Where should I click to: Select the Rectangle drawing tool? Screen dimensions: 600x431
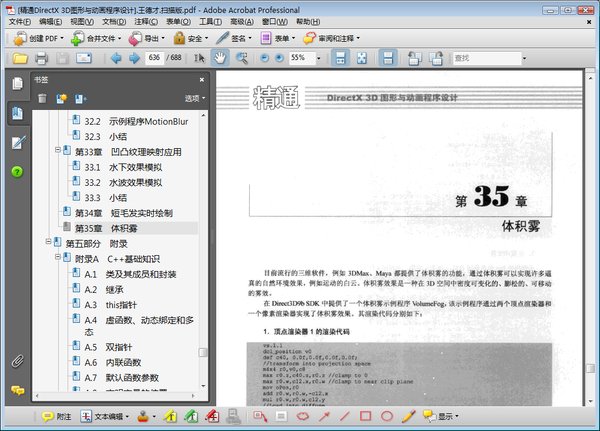[365, 416]
